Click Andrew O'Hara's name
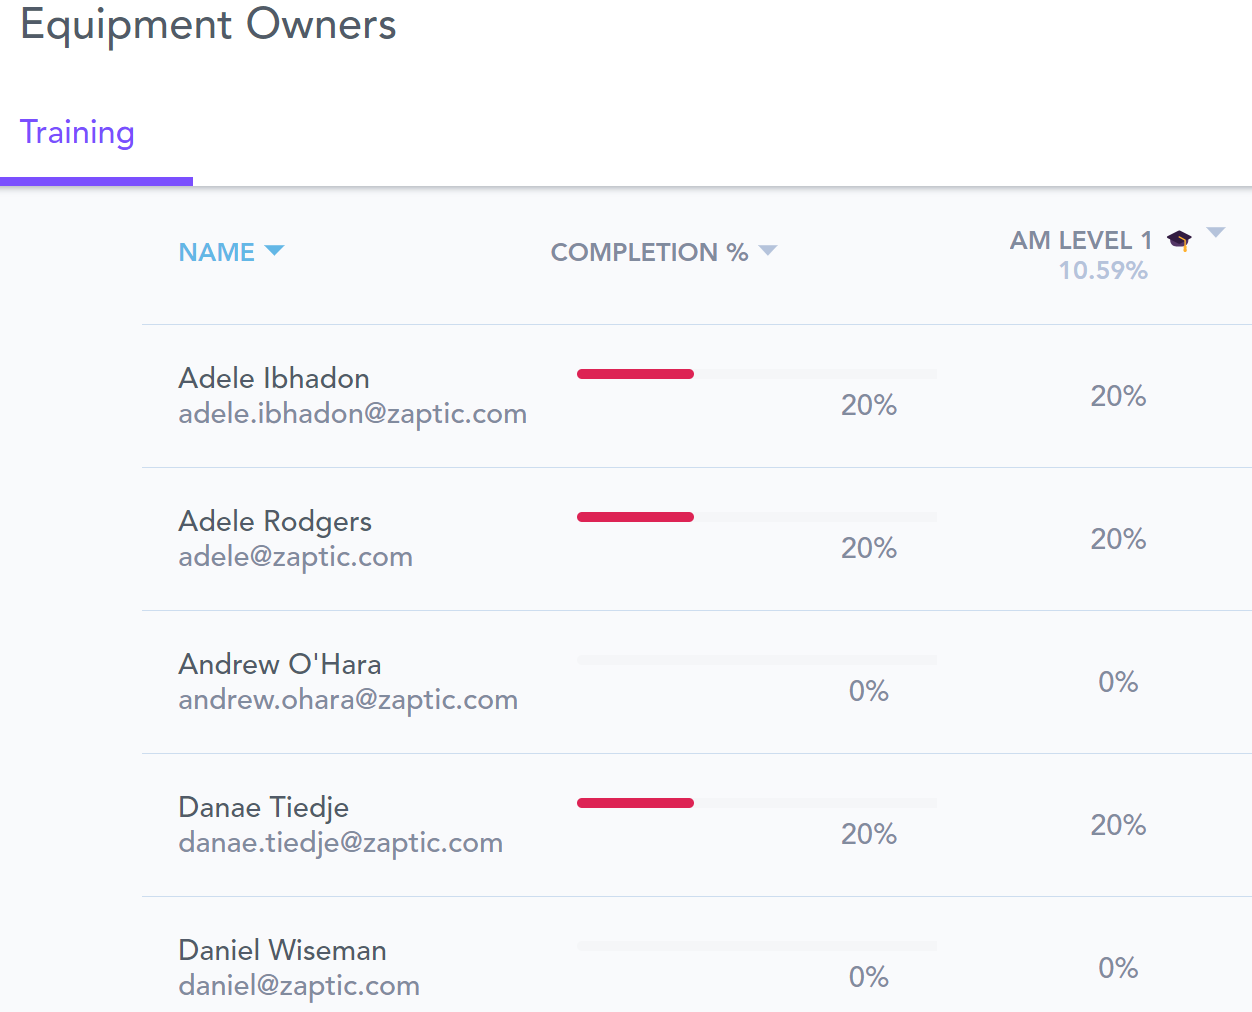Image resolution: width=1252 pixels, height=1012 pixels. (280, 664)
